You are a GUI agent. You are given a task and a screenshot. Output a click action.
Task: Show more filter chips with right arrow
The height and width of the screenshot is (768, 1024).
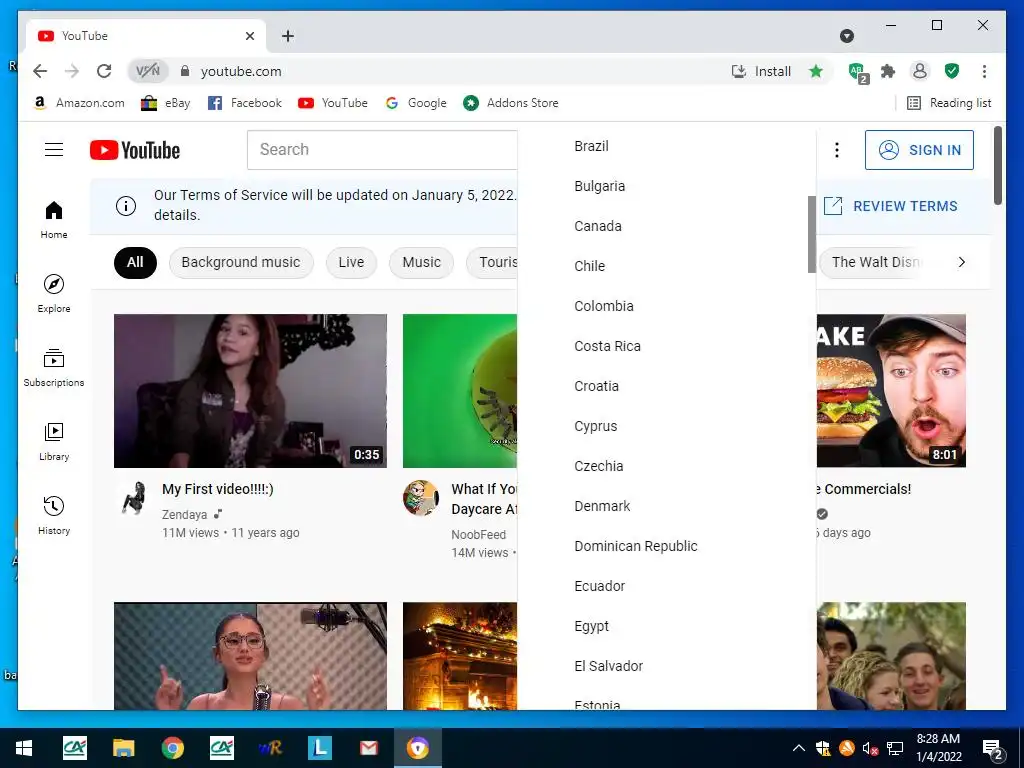961,263
